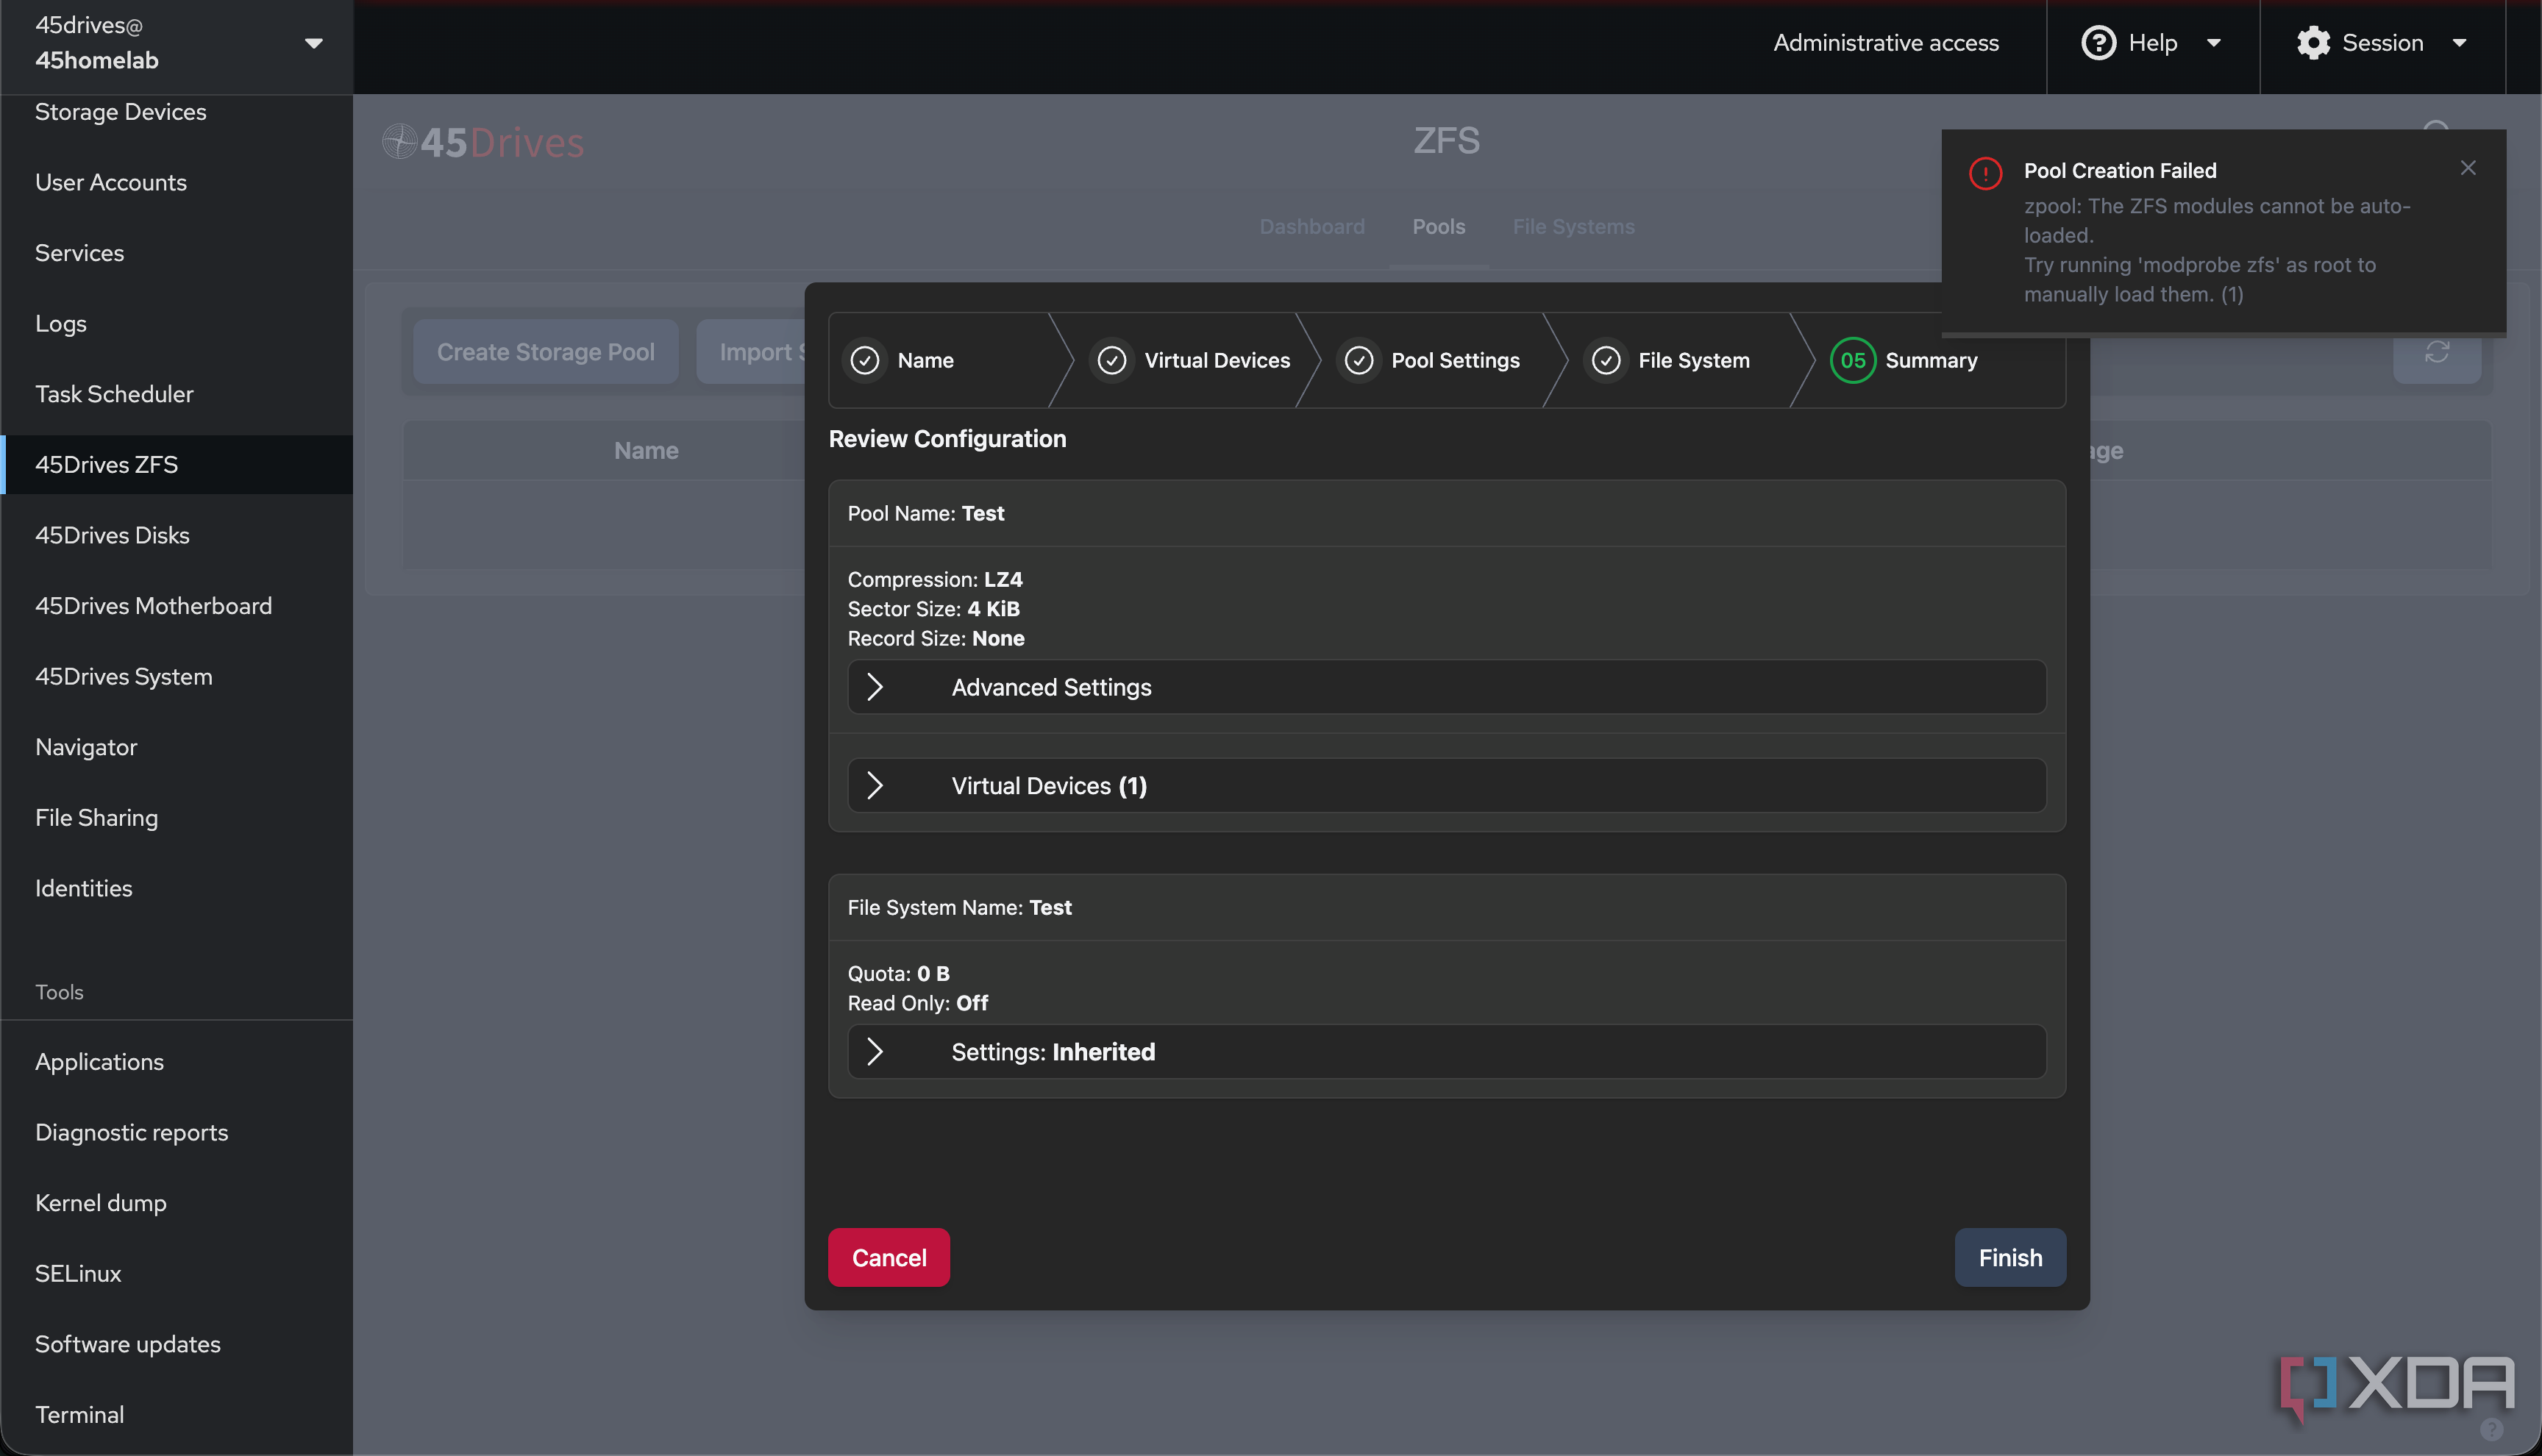Open Software updates in sidebar
Screen dimensions: 2542x1456
click(x=177, y=1344)
